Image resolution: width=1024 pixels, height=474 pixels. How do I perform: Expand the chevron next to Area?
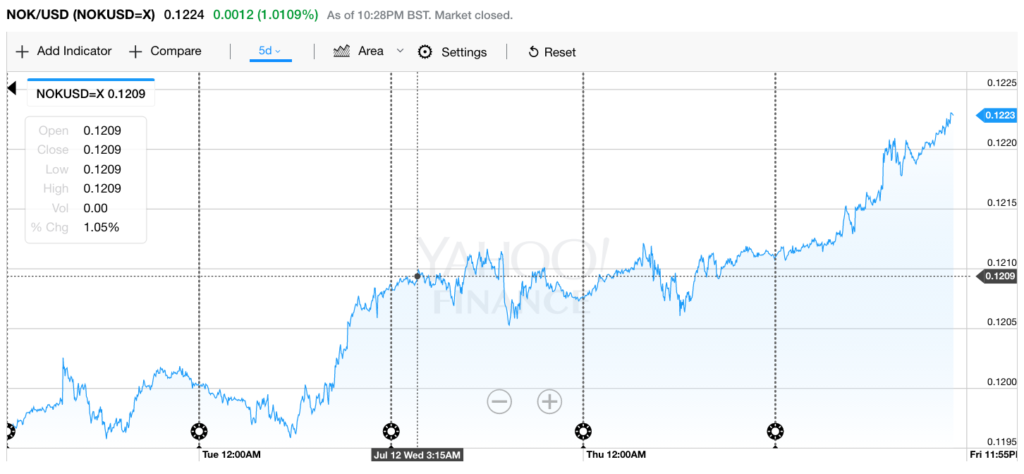(400, 51)
